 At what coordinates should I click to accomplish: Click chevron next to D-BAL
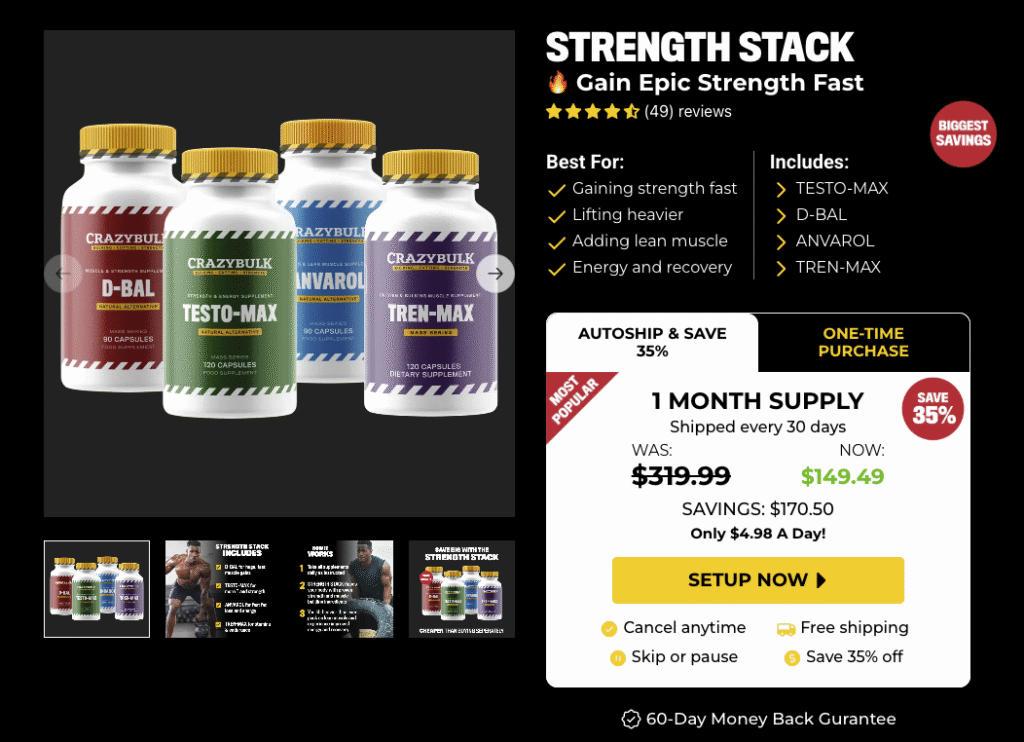pos(780,216)
